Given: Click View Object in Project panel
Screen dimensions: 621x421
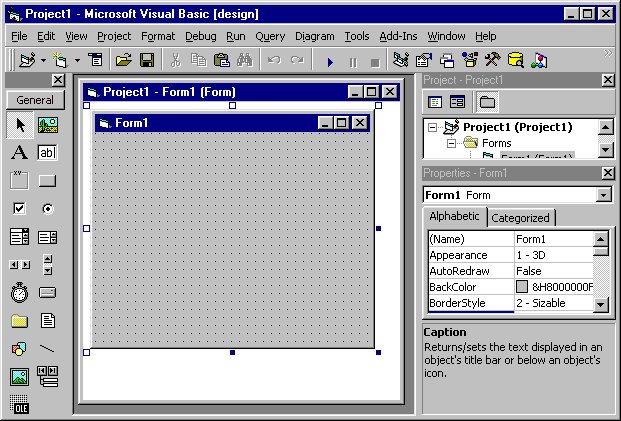Looking at the screenshot, I should (x=457, y=102).
